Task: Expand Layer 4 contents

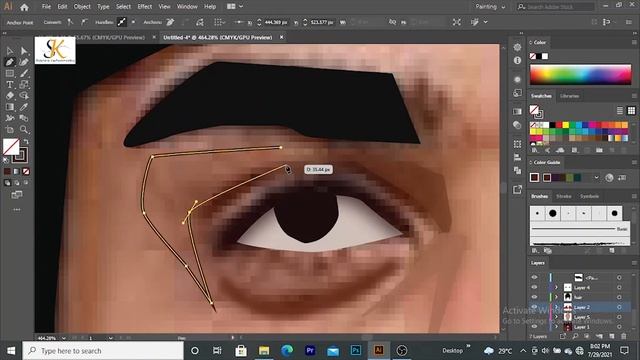Action: (556, 287)
